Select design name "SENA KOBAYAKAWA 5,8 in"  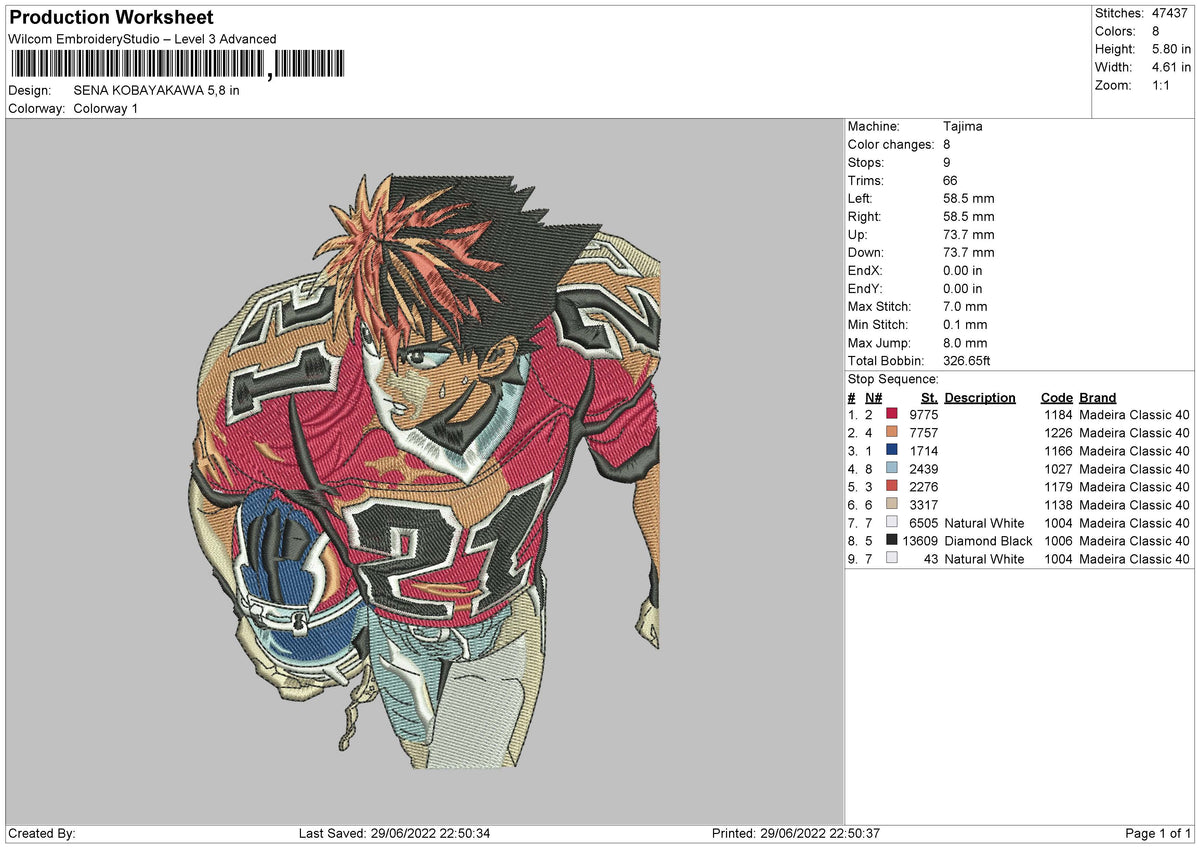(x=156, y=90)
